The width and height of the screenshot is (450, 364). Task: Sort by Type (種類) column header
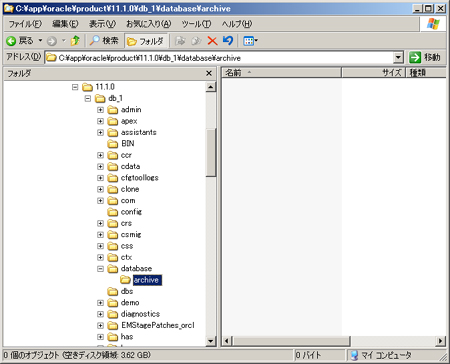point(426,72)
